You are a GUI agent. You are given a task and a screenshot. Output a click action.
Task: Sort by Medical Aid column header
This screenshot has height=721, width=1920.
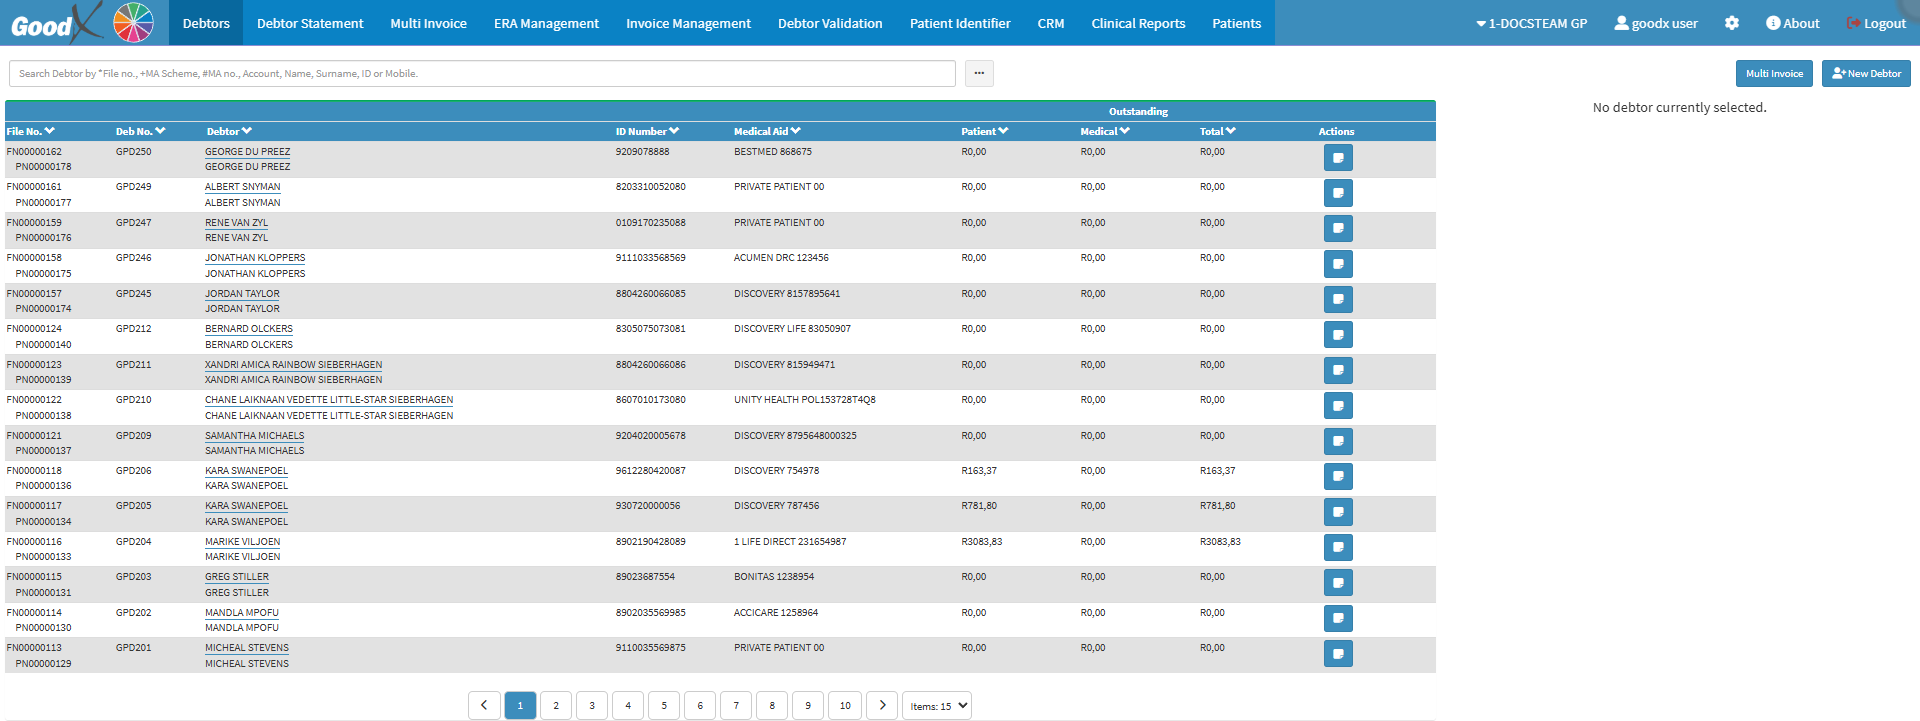(767, 131)
